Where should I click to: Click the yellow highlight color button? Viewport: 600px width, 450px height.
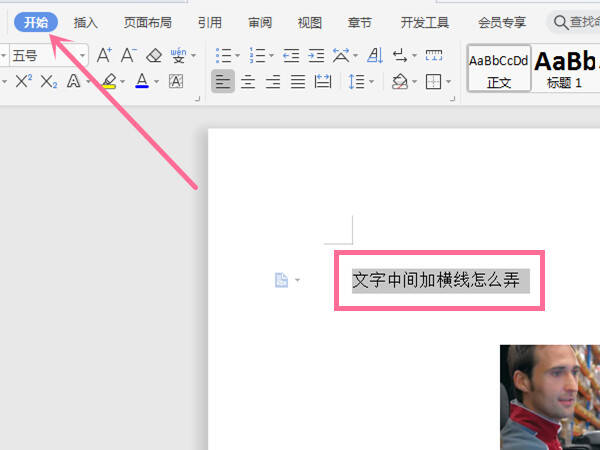(109, 82)
